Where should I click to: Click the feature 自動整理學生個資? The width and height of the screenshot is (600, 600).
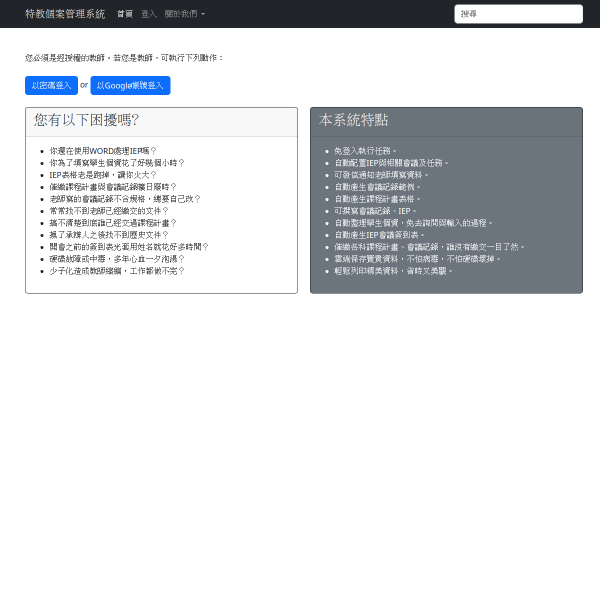click(x=413, y=223)
